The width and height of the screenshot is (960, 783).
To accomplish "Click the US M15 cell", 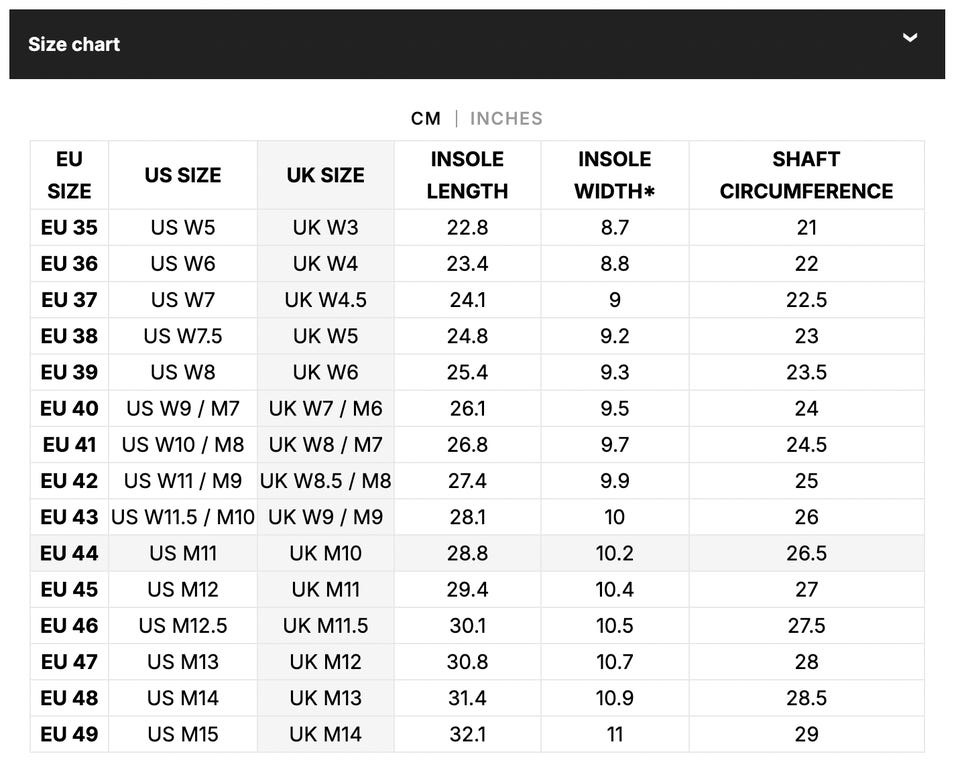I will [x=183, y=734].
